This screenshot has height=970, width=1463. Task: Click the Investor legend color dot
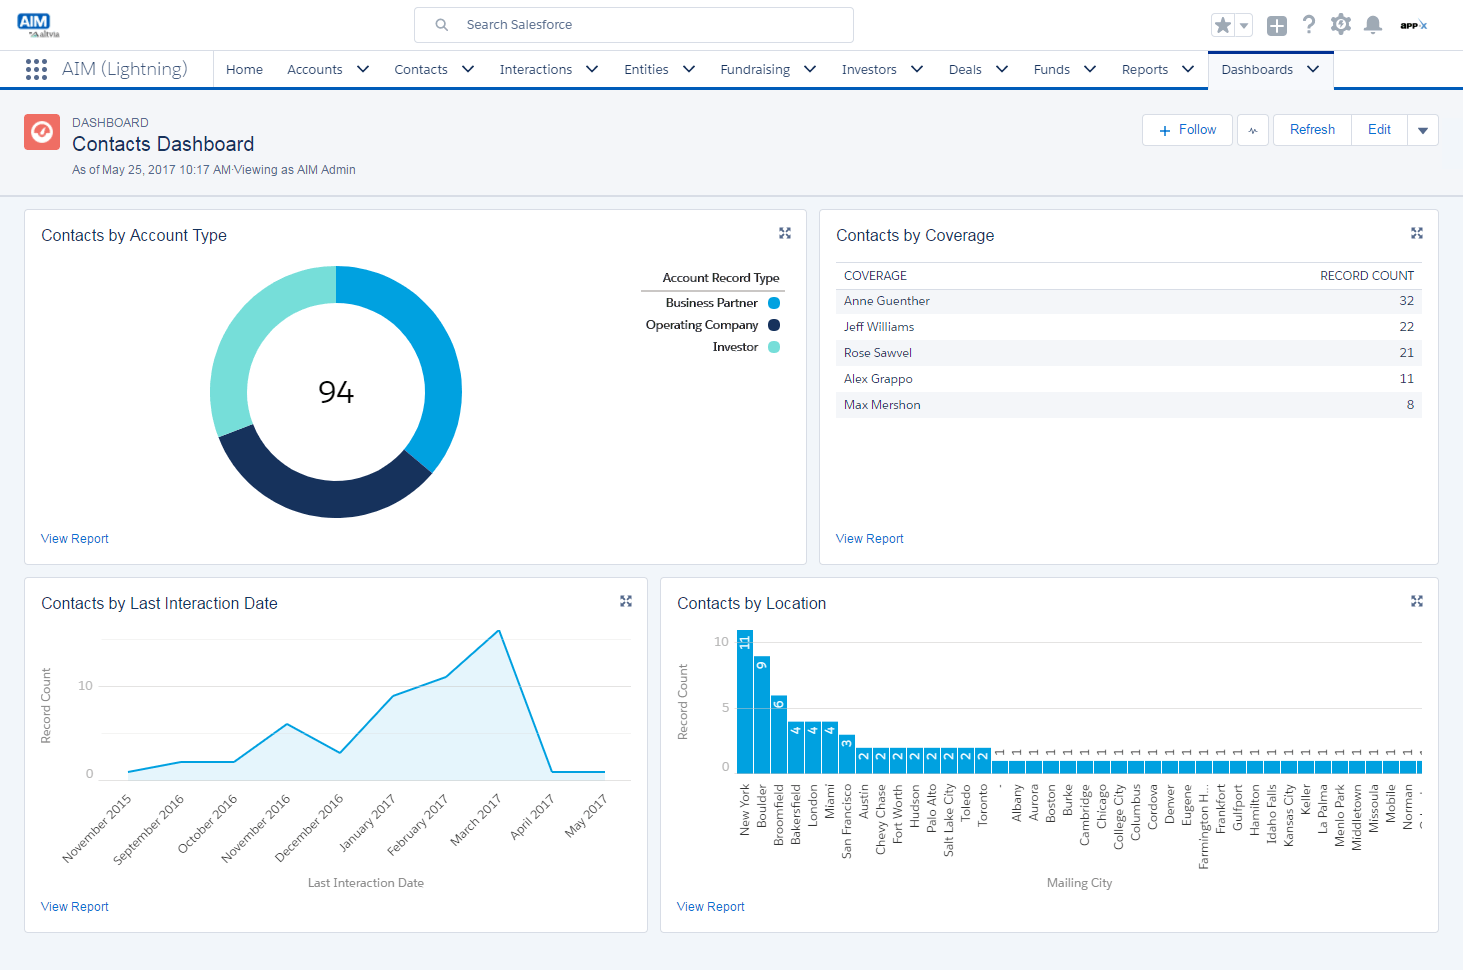point(774,347)
